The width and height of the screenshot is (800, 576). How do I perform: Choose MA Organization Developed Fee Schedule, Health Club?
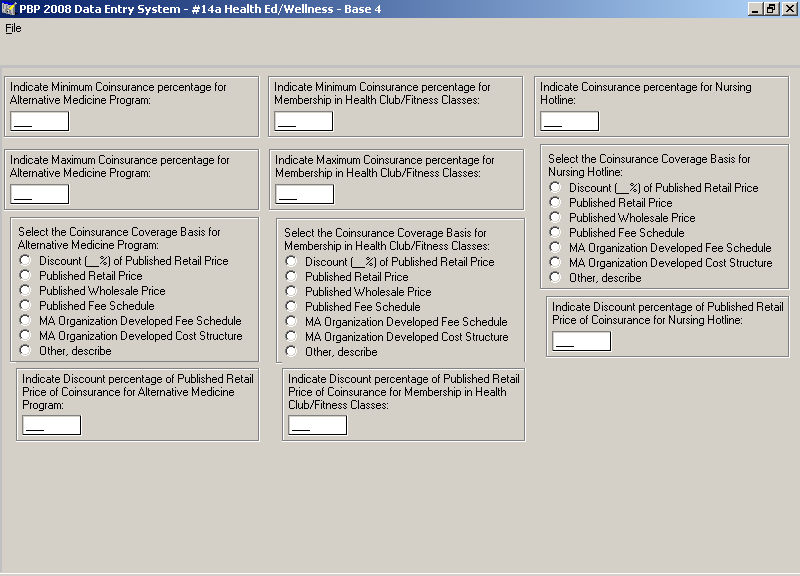(x=396, y=322)
